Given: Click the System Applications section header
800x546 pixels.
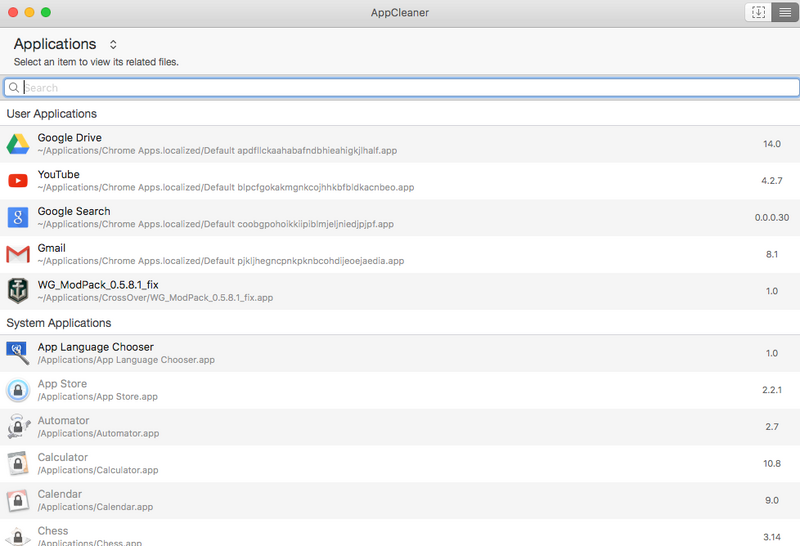Looking at the screenshot, I should pos(59,323).
